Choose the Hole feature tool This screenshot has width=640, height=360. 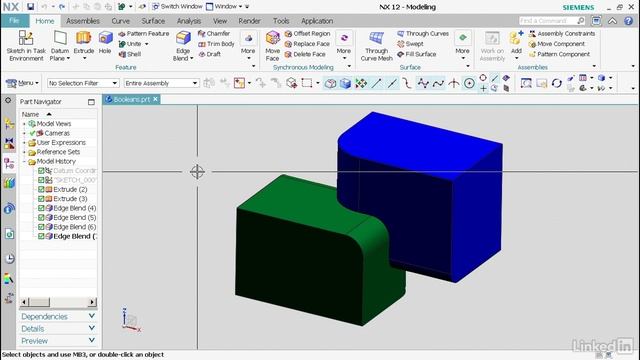pyautogui.click(x=105, y=43)
